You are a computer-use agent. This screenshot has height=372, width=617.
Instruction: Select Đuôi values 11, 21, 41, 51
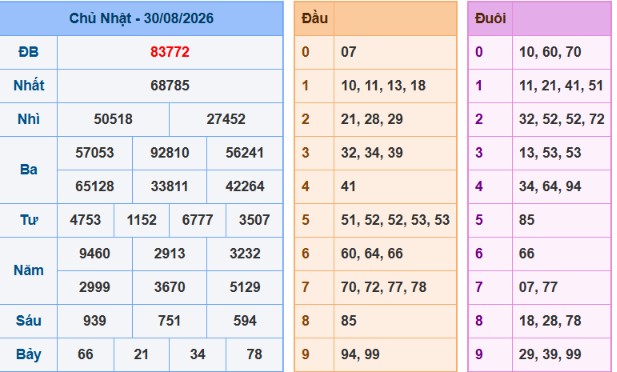(561, 85)
